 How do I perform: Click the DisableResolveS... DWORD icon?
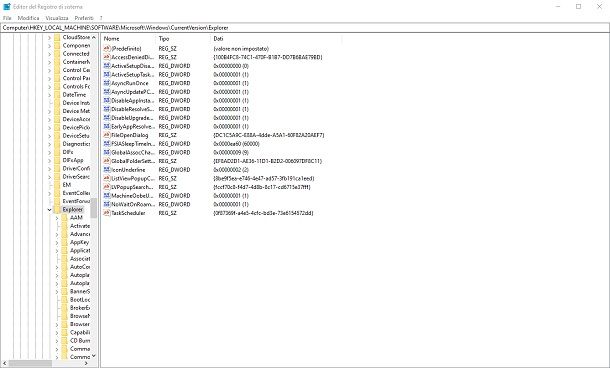click(107, 109)
